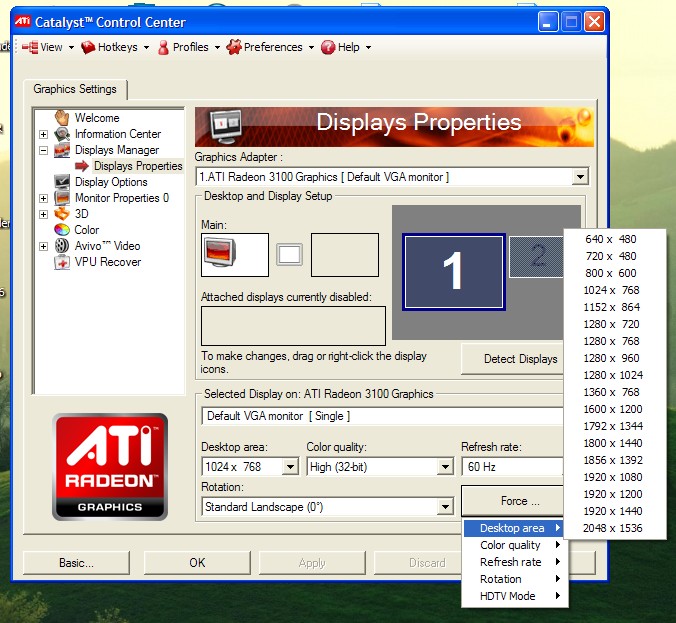Choose Rotation in the Force menu

515,579
